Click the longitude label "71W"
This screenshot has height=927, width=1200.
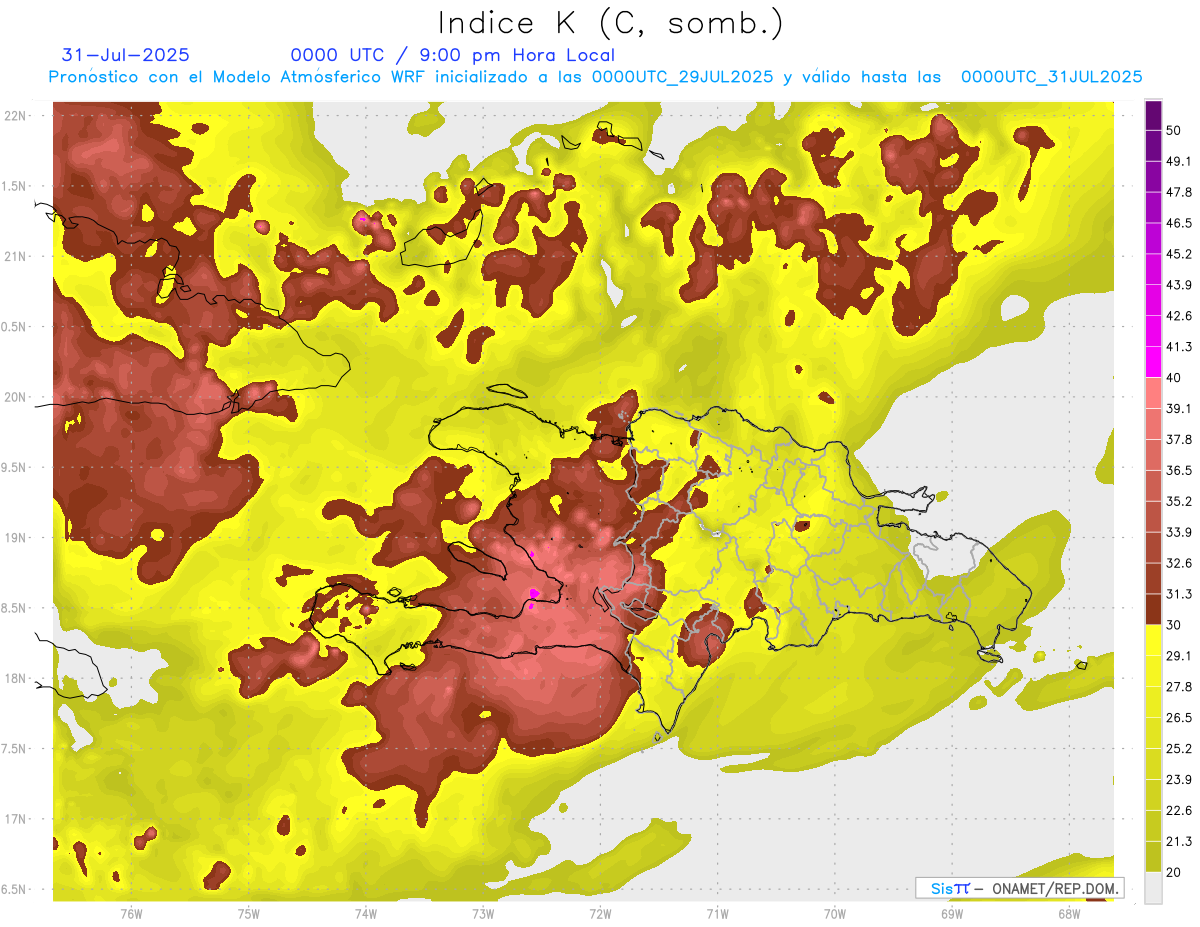pos(717,914)
